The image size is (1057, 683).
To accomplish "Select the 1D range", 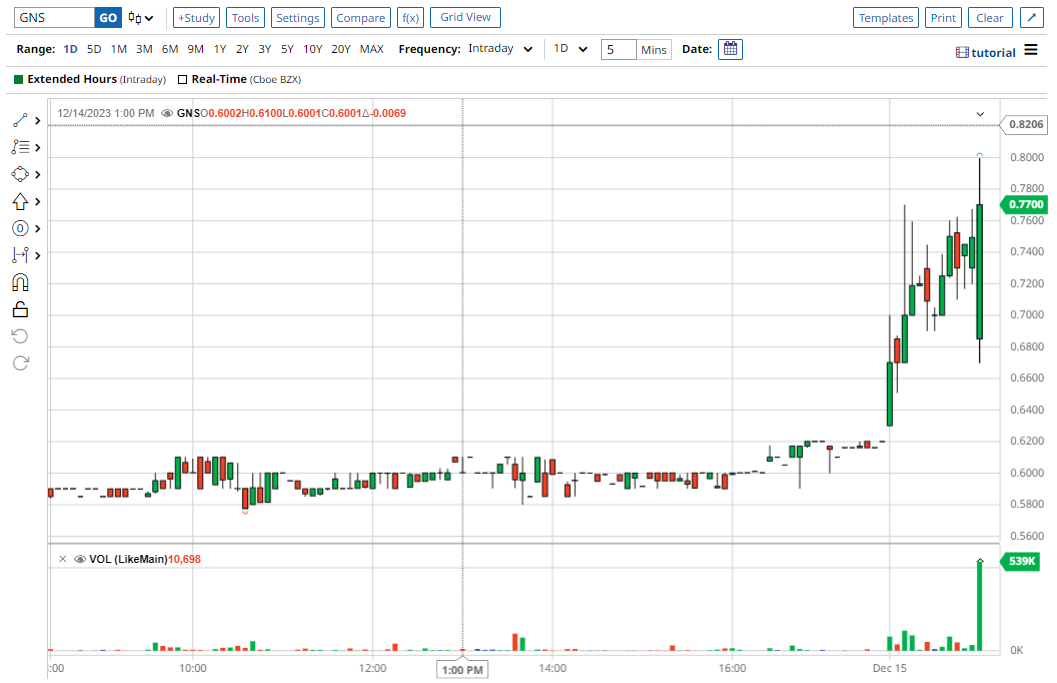I will (x=70, y=49).
